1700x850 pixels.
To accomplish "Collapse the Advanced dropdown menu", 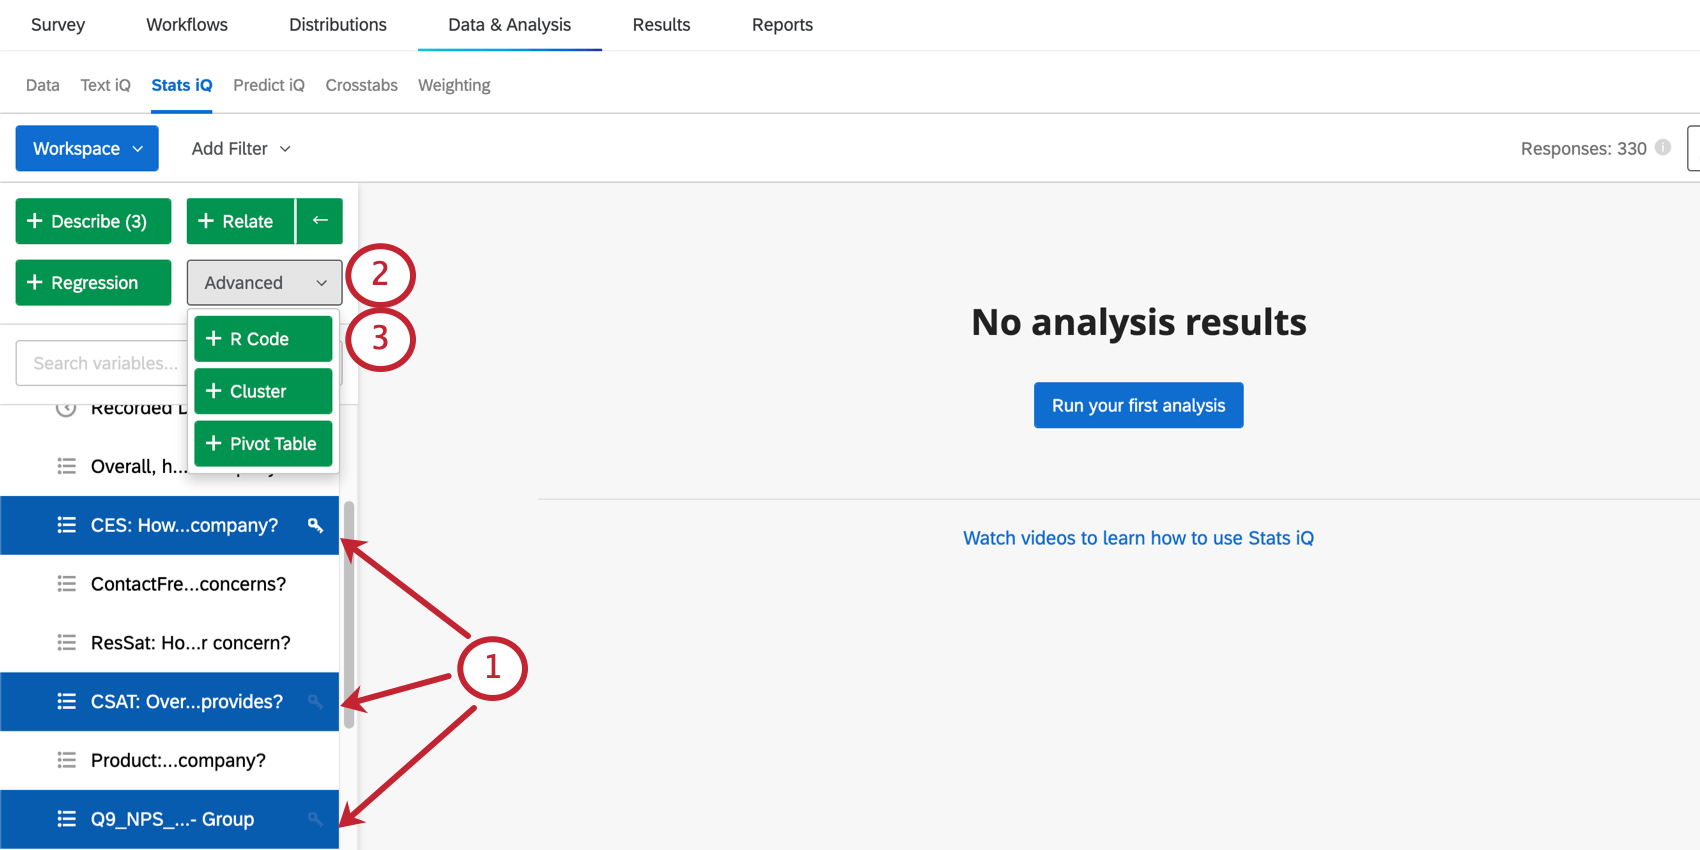I will (264, 282).
